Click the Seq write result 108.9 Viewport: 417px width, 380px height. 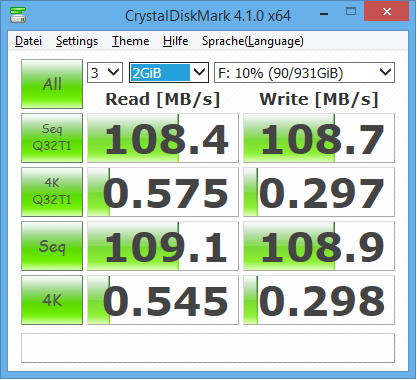point(319,246)
